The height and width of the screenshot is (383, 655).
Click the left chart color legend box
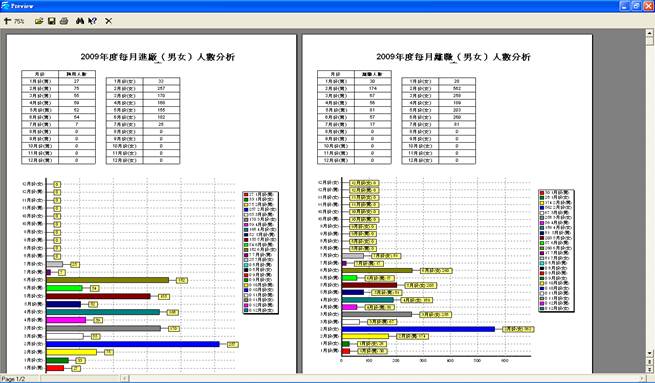[x=261, y=253]
